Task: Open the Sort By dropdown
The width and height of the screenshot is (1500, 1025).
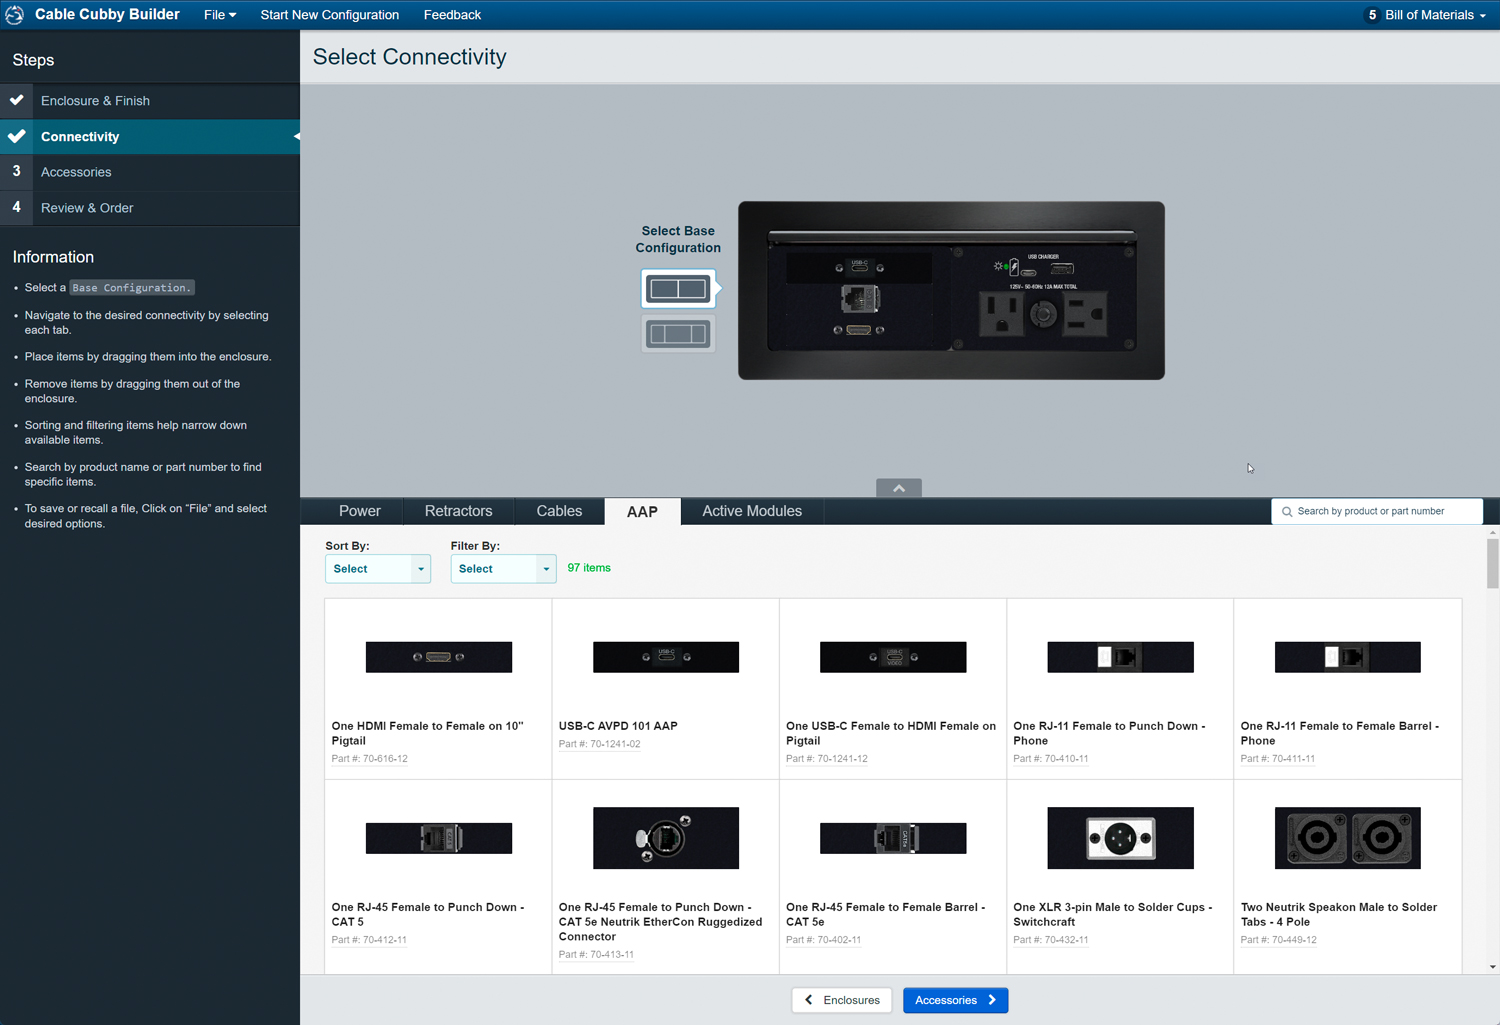Action: click(x=377, y=569)
